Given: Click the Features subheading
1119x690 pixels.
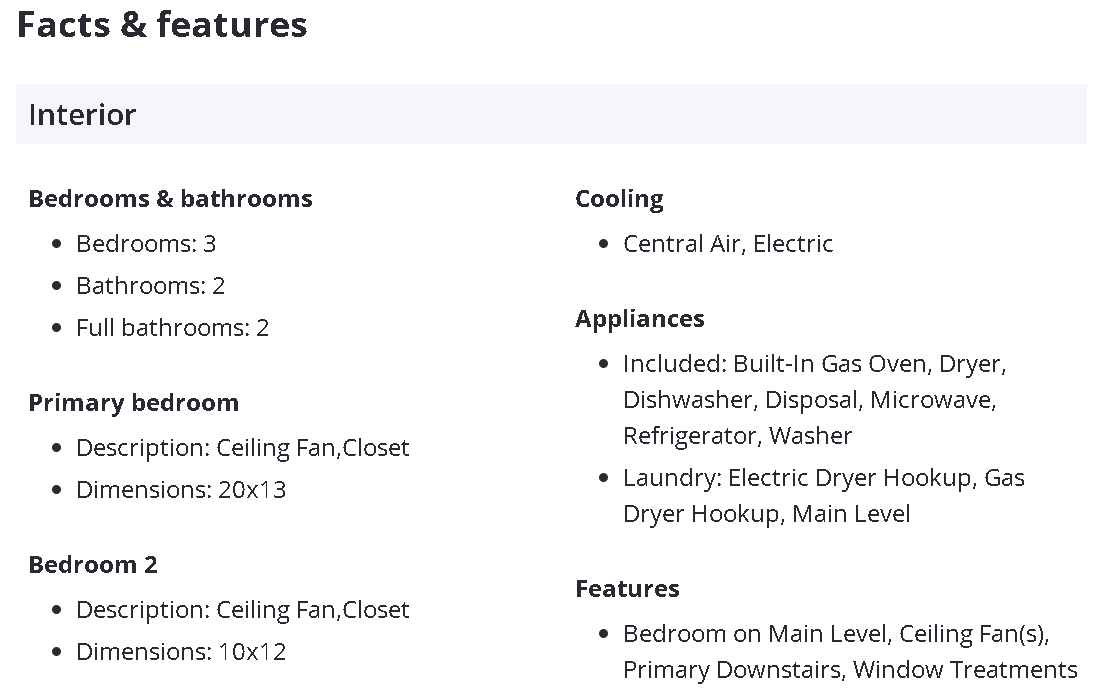Looking at the screenshot, I should coord(627,588).
